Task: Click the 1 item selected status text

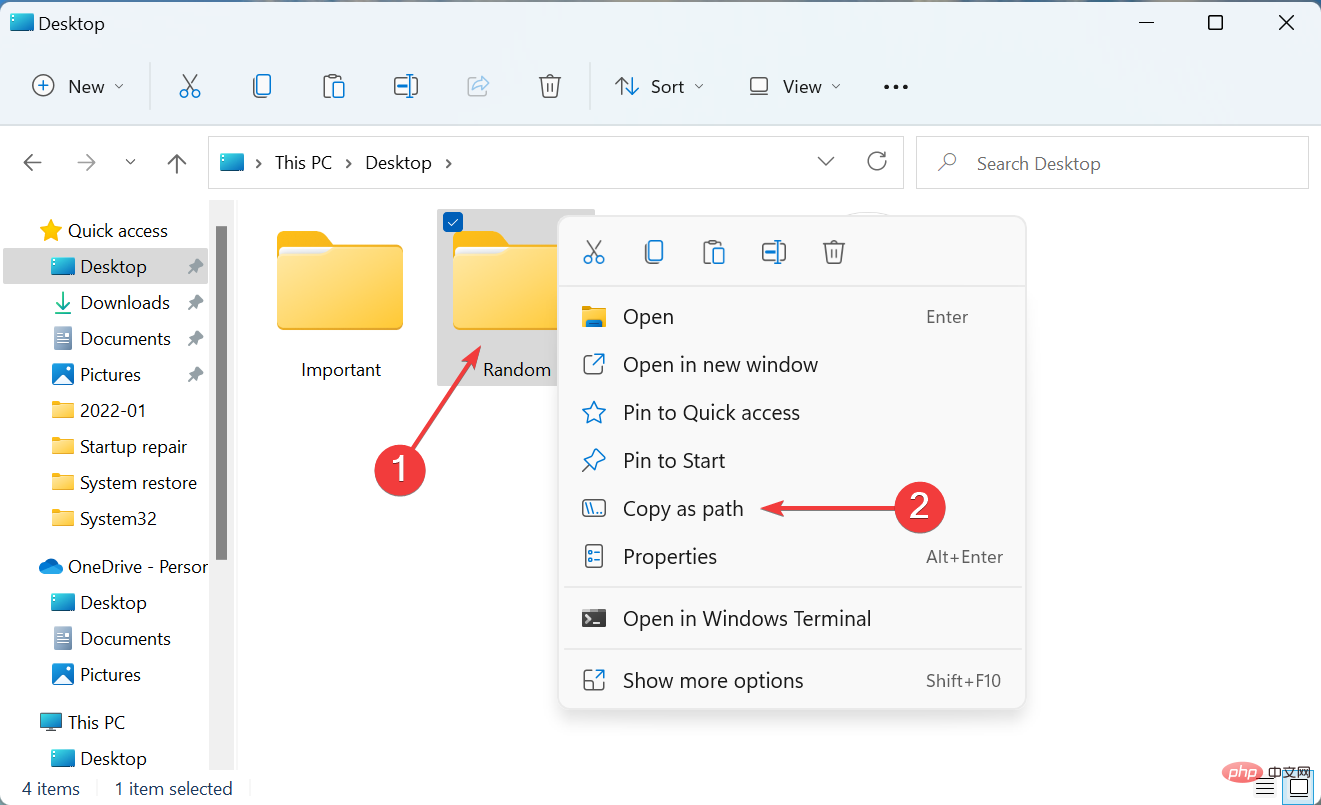Action: point(173,789)
